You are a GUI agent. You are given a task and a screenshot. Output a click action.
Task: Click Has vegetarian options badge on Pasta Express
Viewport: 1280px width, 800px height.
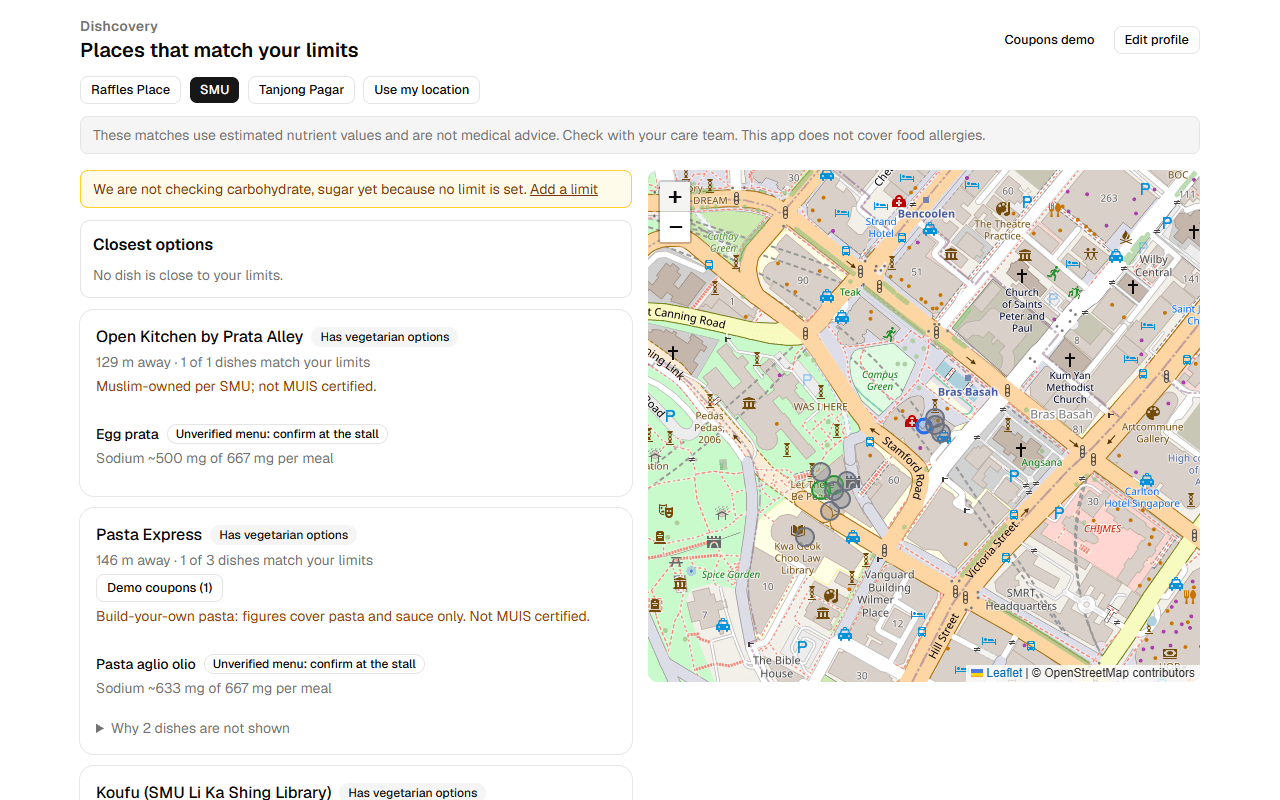[x=284, y=535]
